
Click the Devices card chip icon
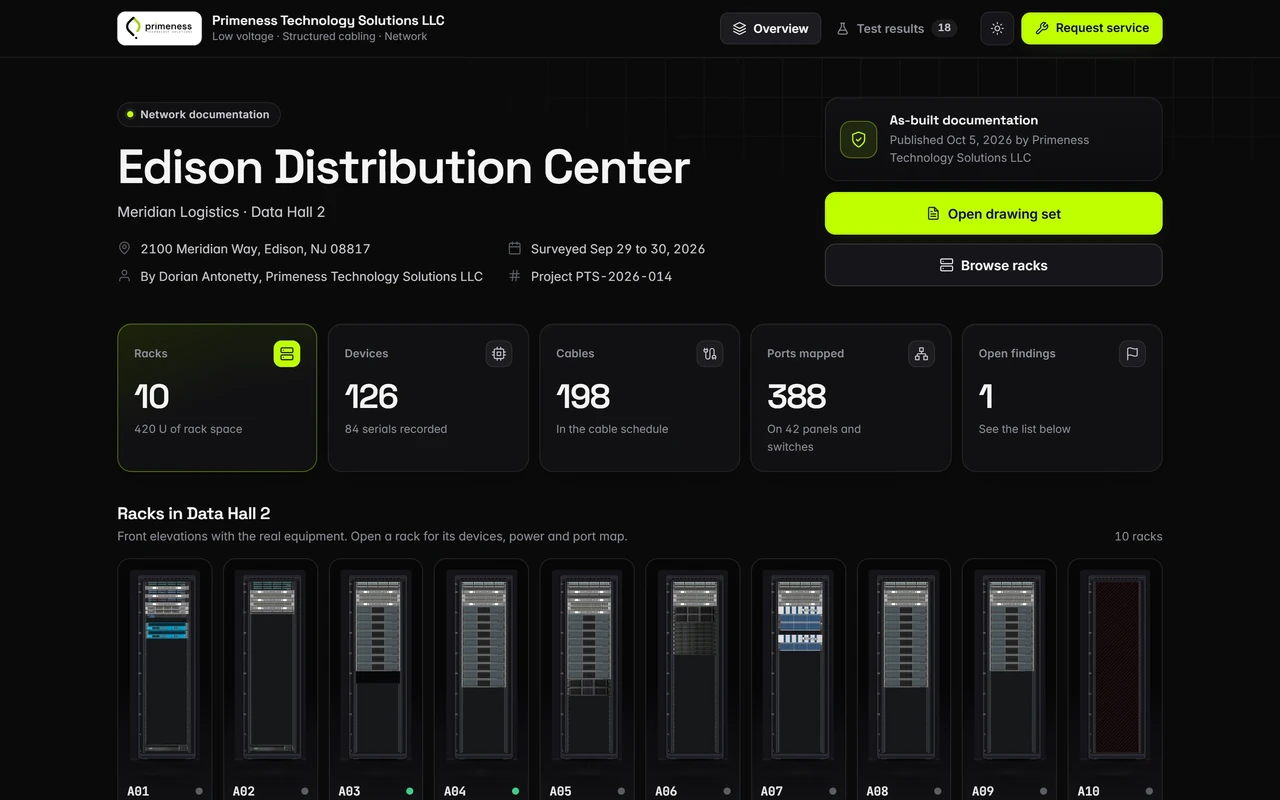pyautogui.click(x=498, y=353)
